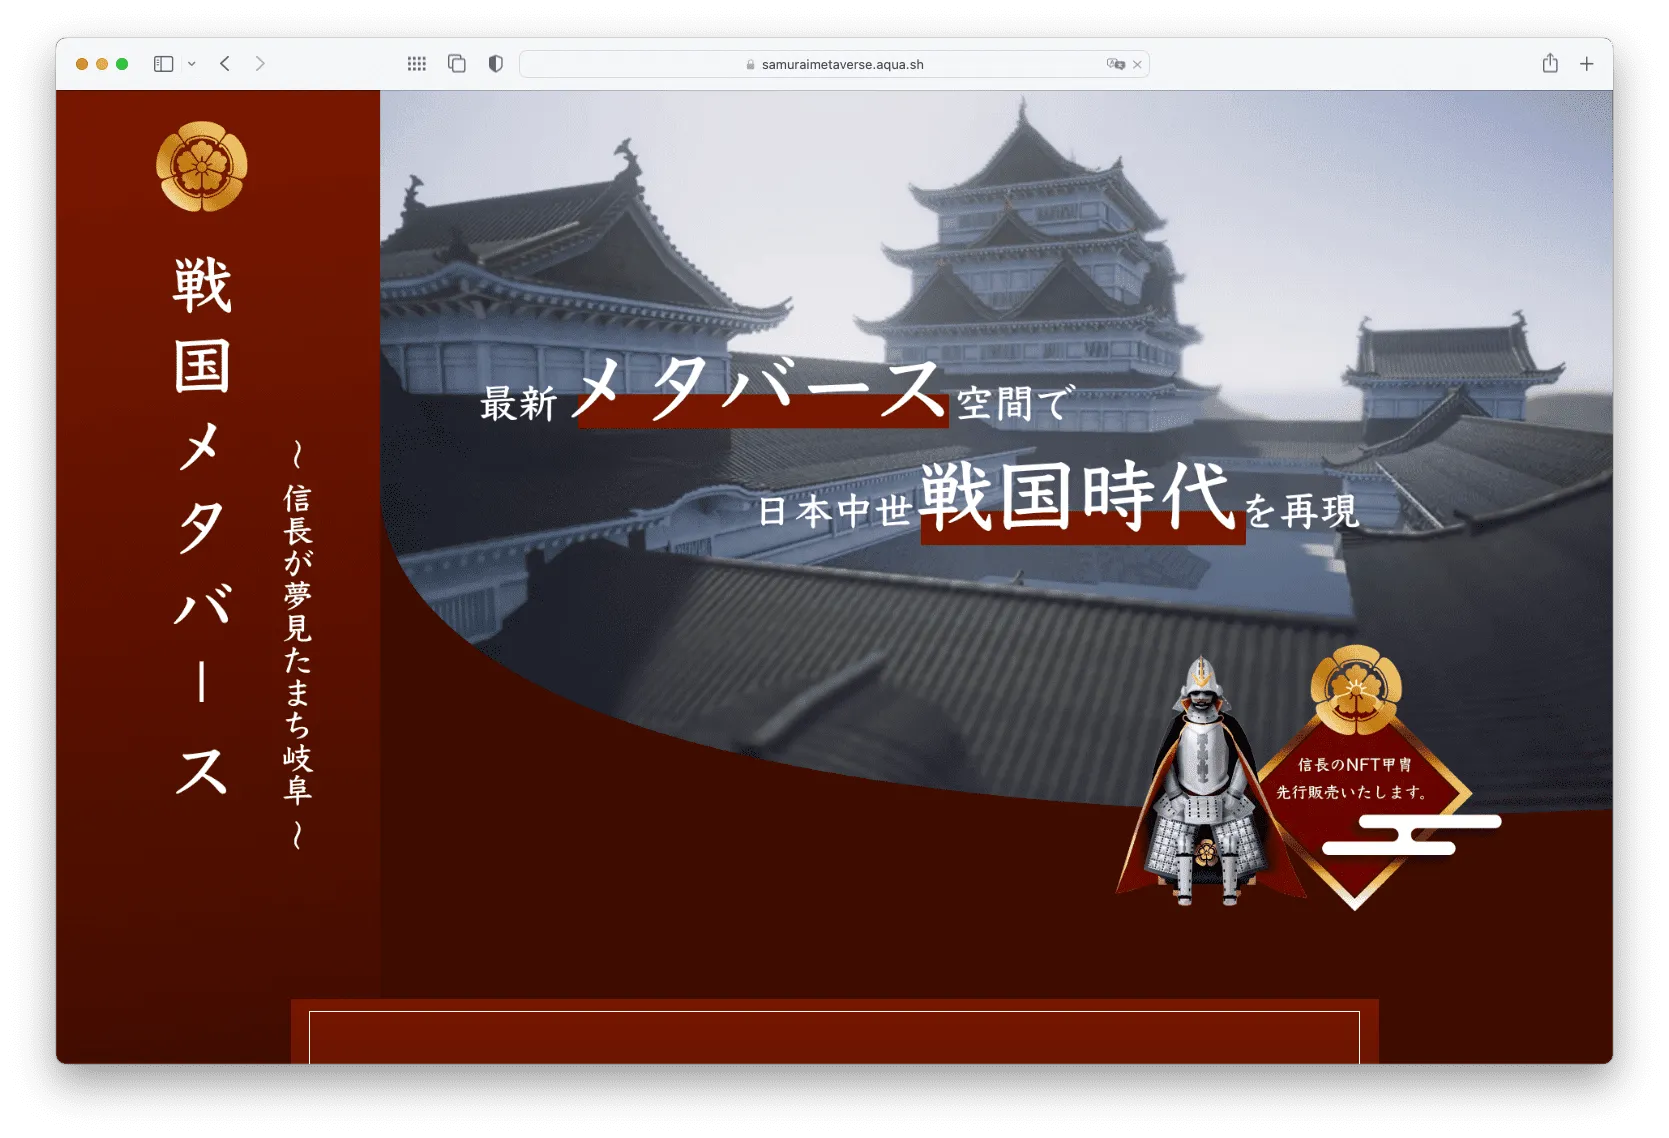1669x1138 pixels.
Task: Open the privacy report shield
Action: click(x=495, y=64)
